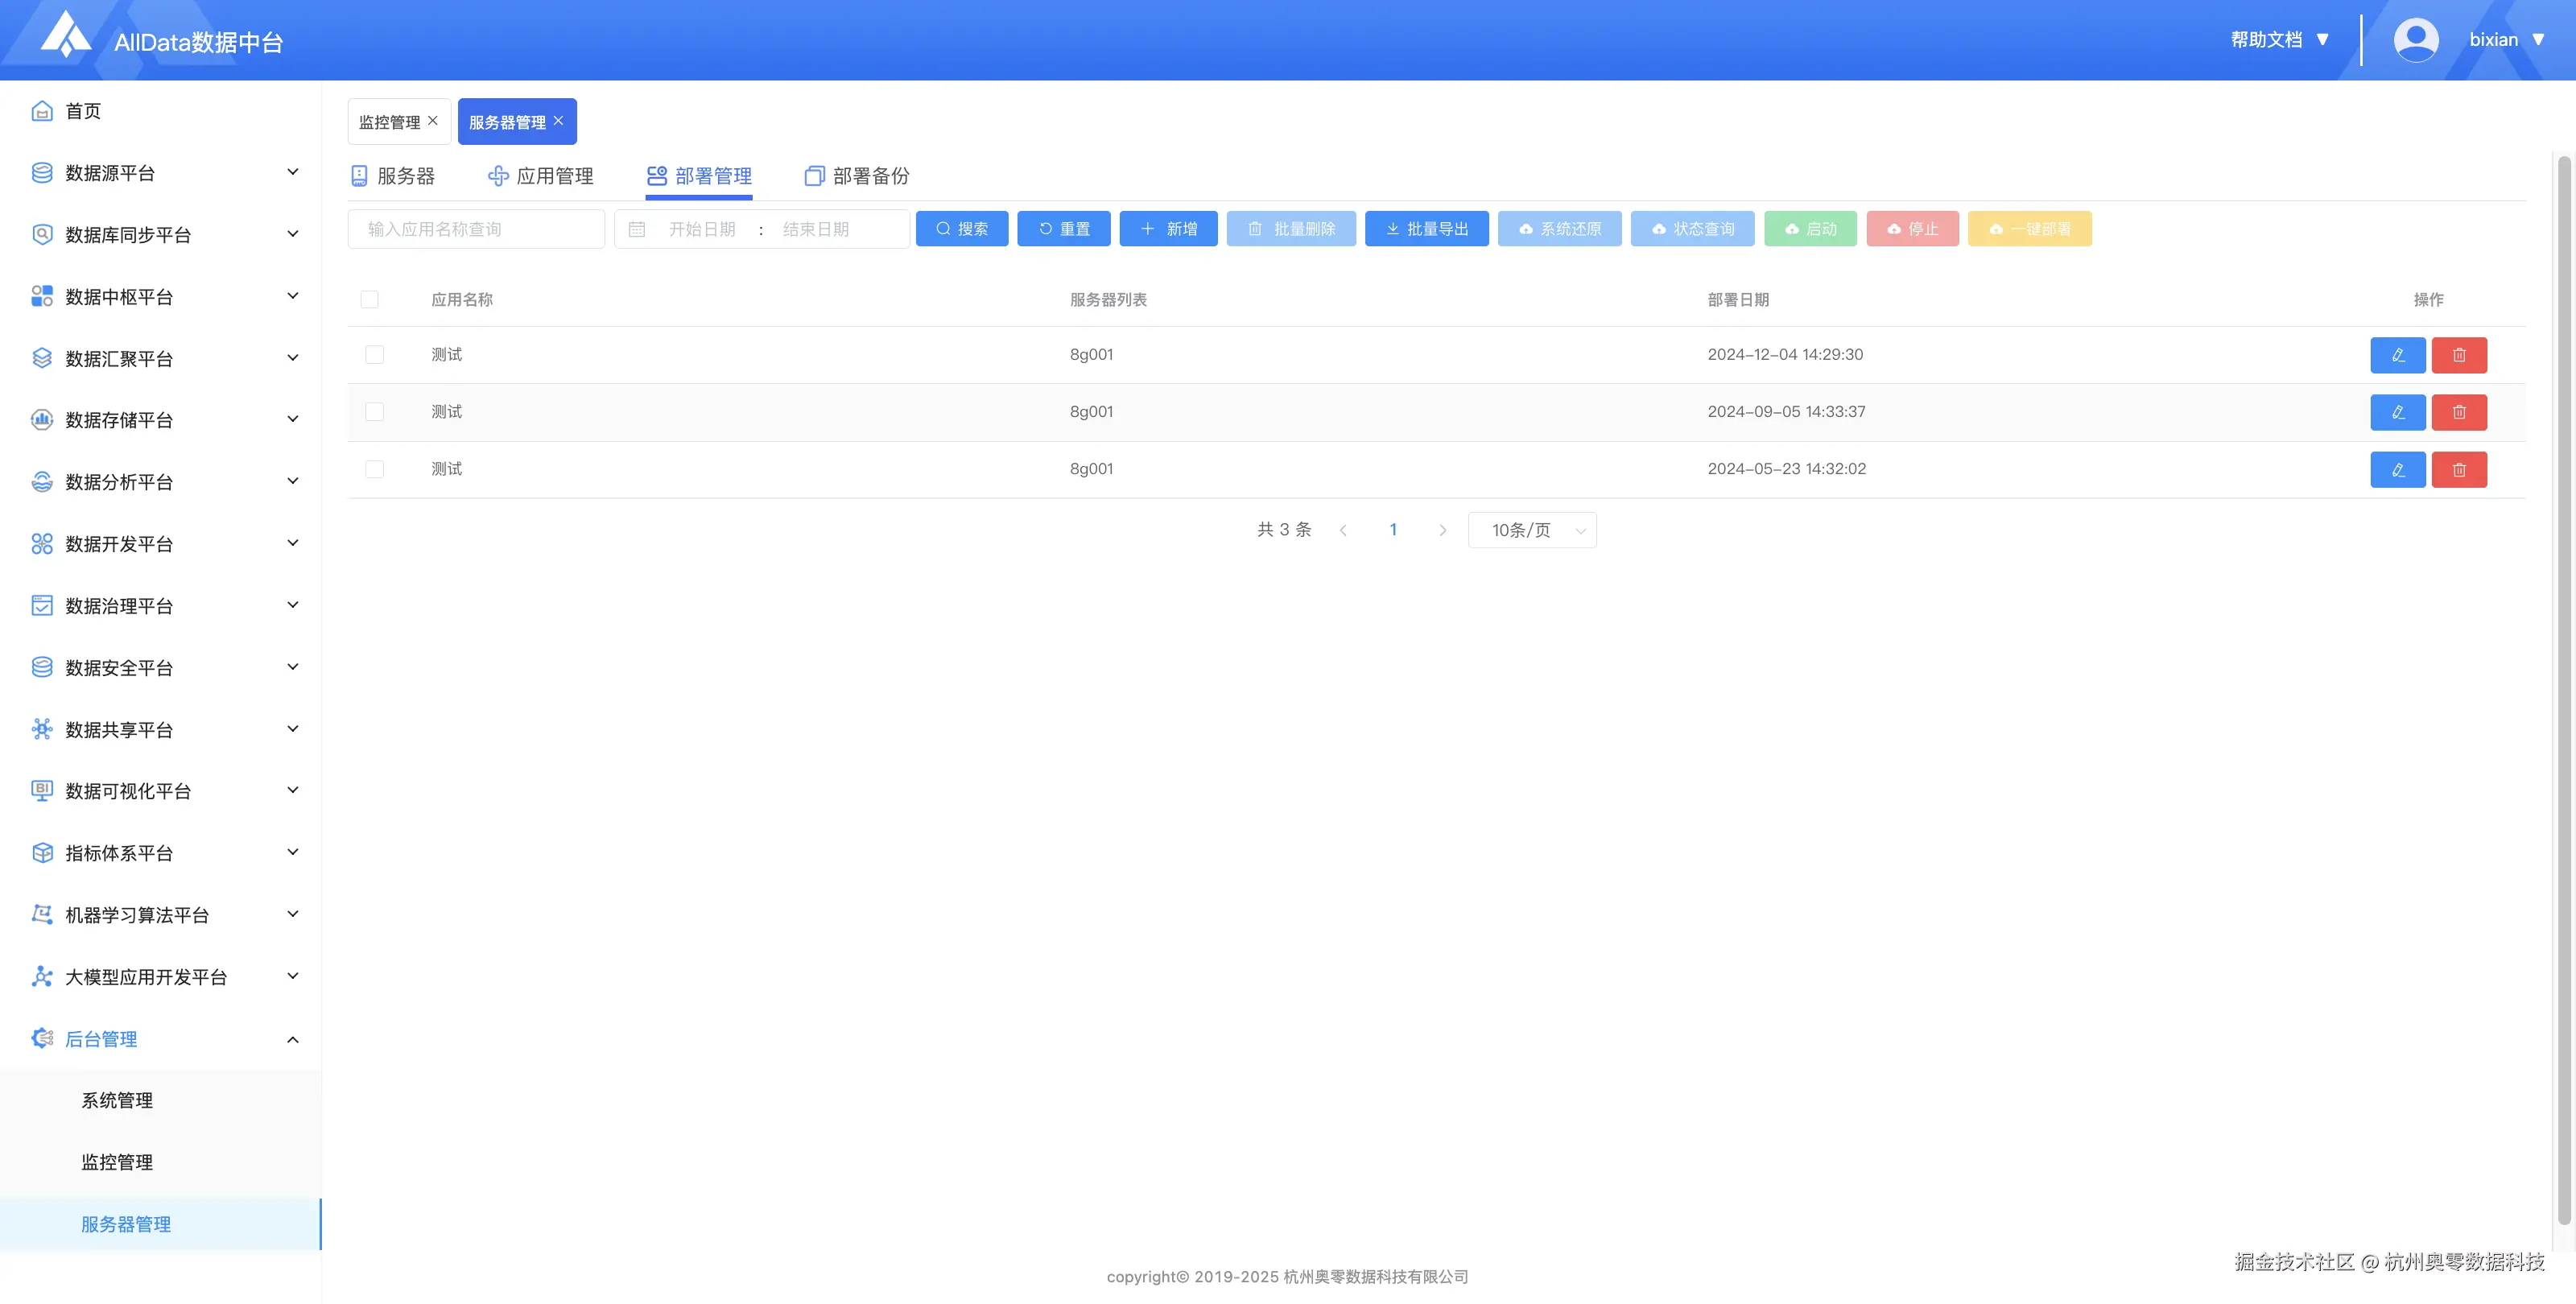Screen dimensions: 2576x1304
Task: Click the 新增 add button
Action: click(x=1168, y=229)
